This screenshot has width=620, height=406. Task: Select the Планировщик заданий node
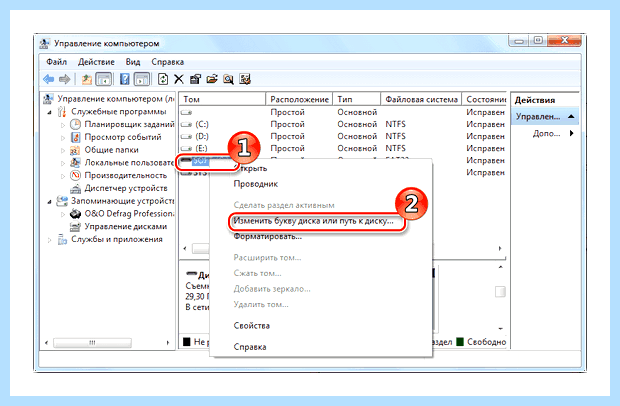(129, 125)
